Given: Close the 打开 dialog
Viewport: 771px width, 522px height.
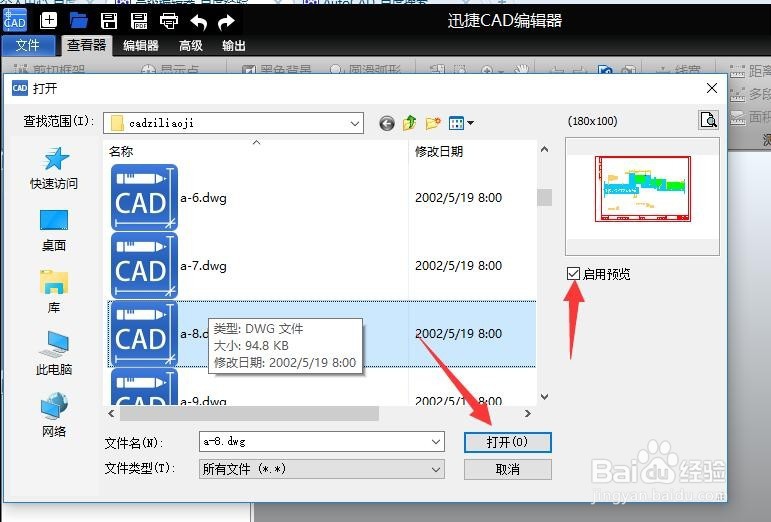Looking at the screenshot, I should (712, 88).
